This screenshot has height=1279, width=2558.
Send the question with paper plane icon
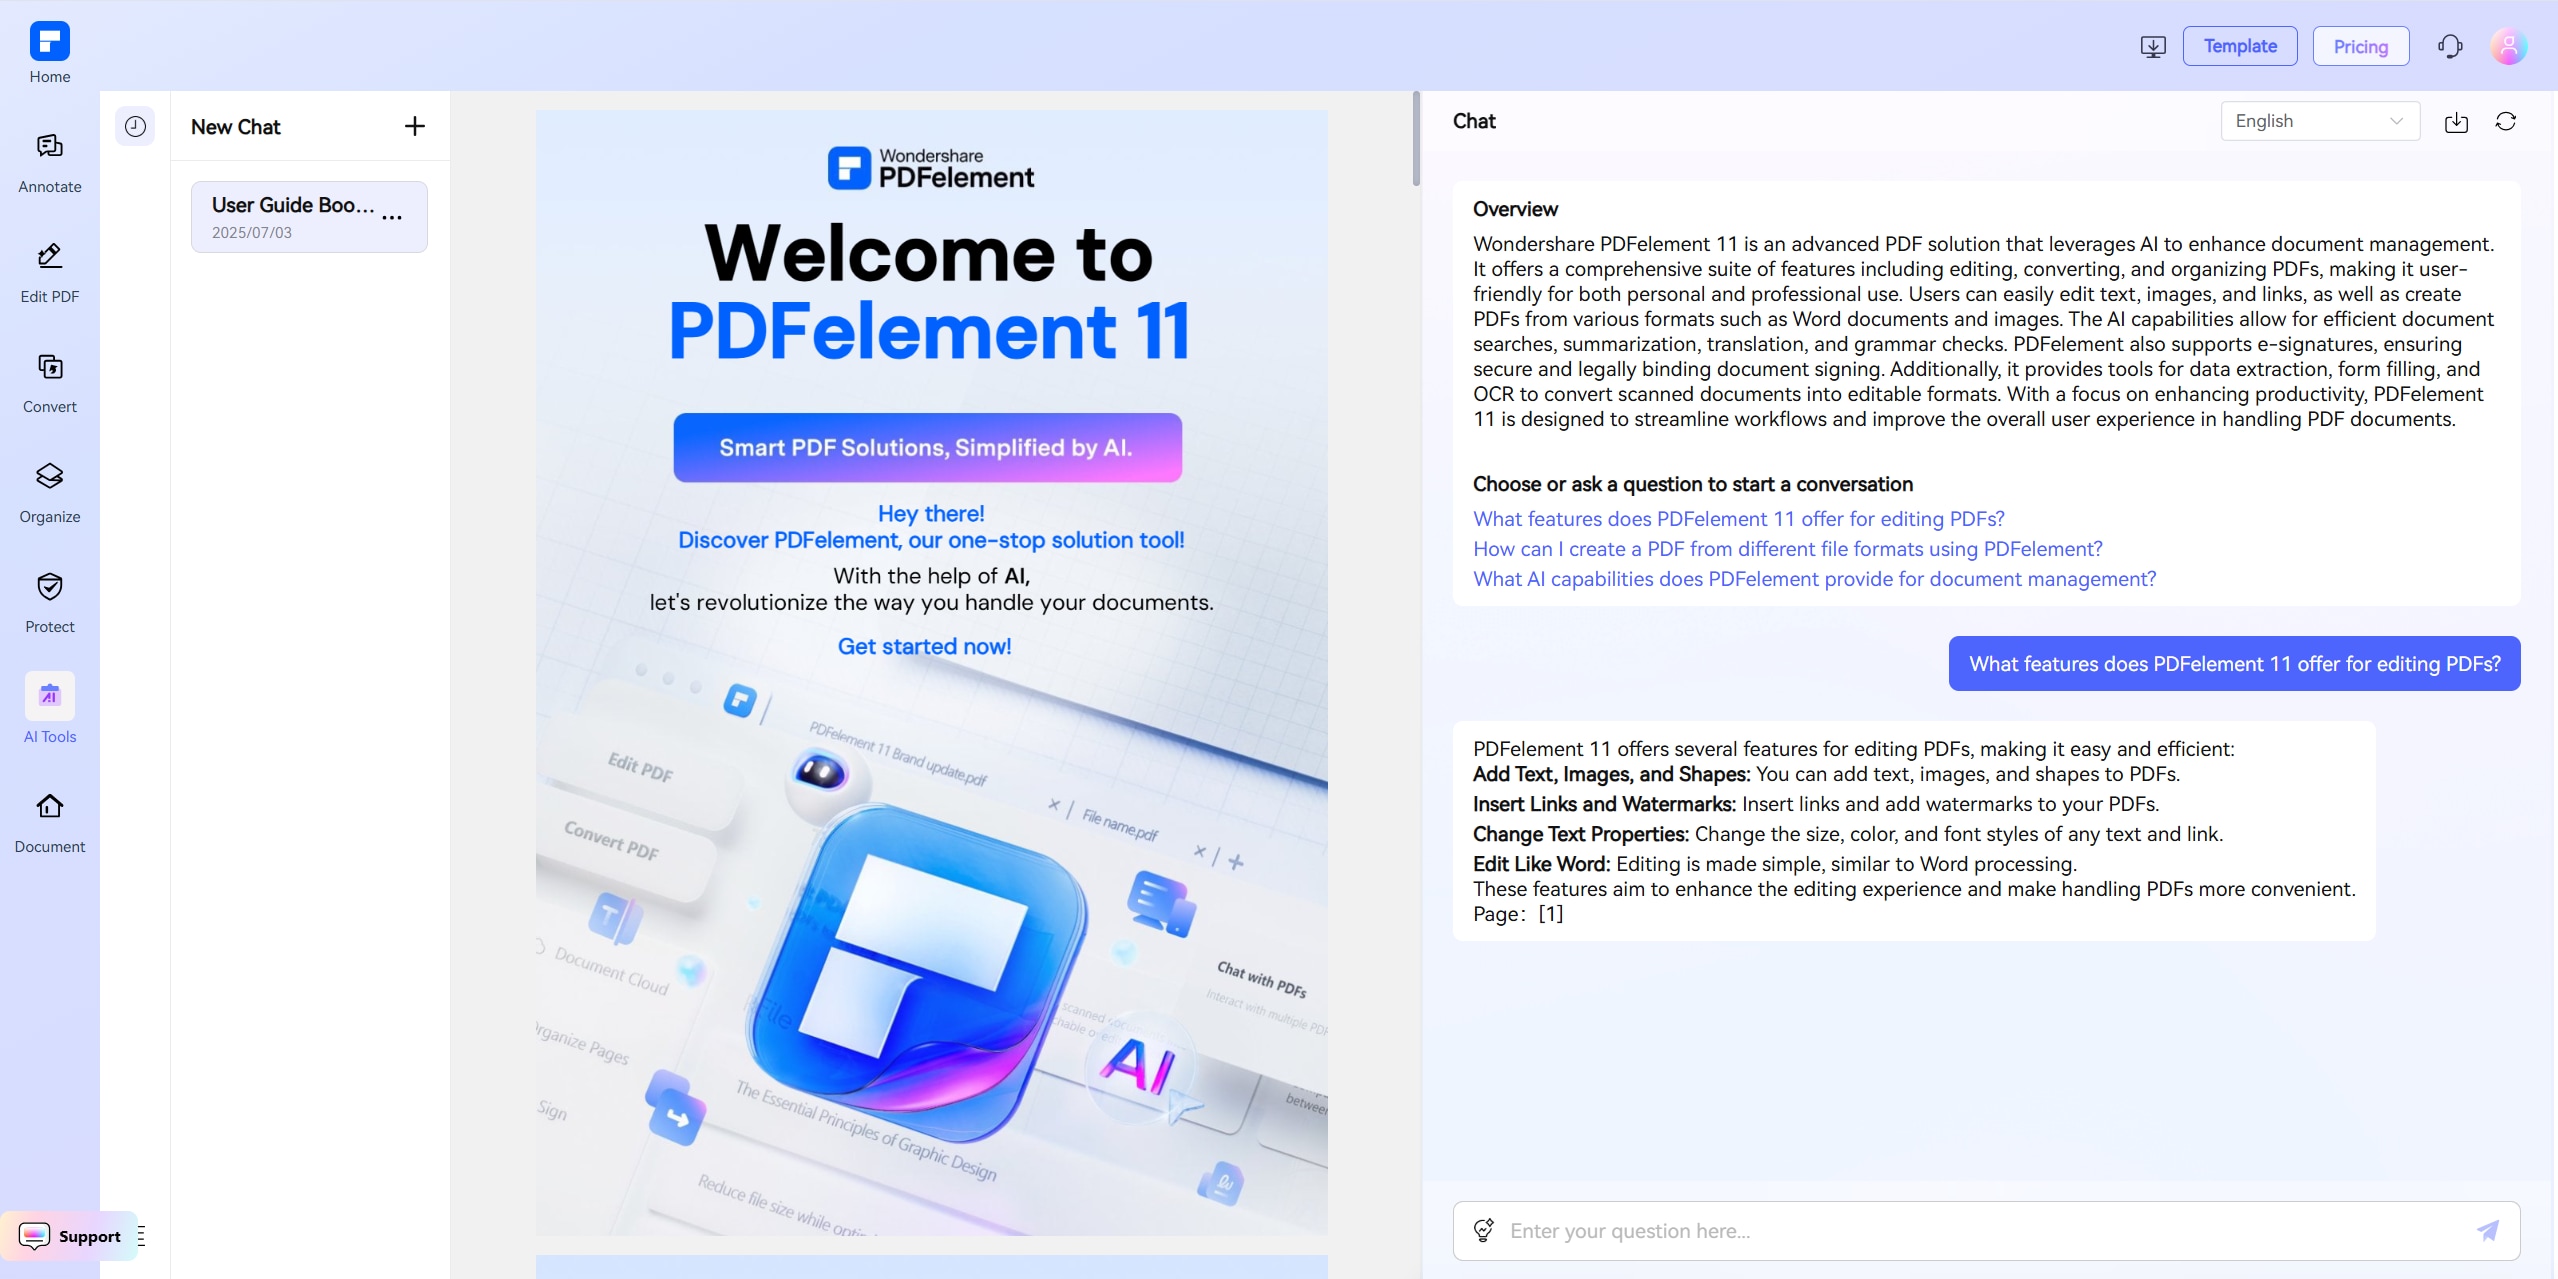2488,1230
